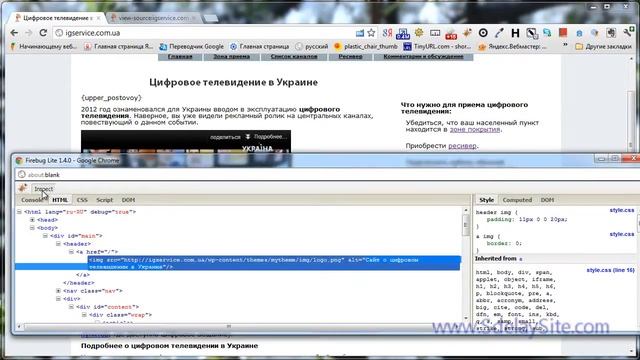Click the 'Главная' navigation link on page

click(180, 56)
